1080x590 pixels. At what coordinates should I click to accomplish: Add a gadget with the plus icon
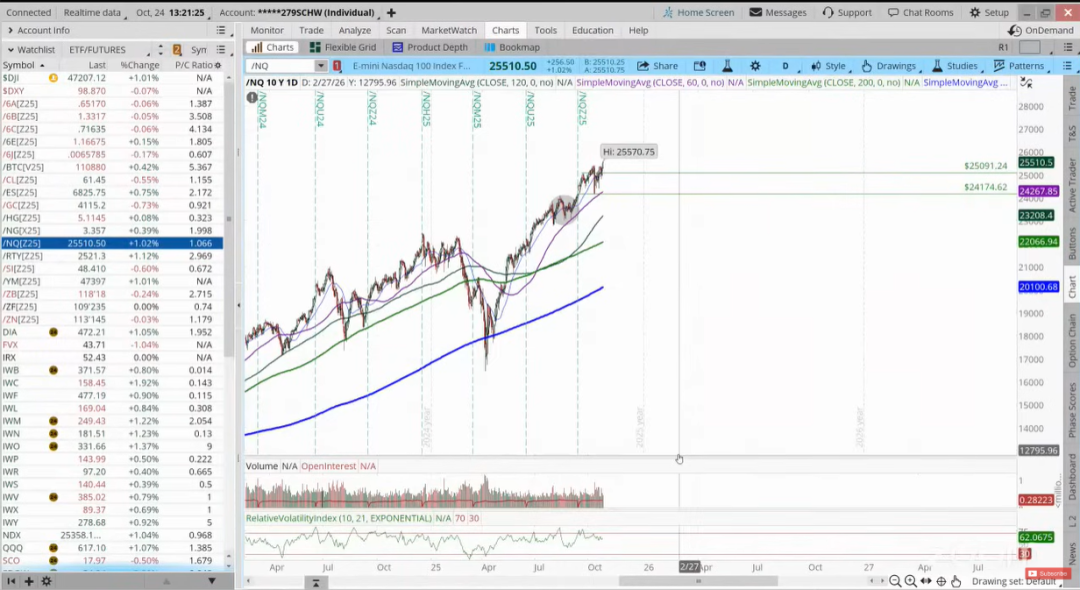tap(29, 582)
